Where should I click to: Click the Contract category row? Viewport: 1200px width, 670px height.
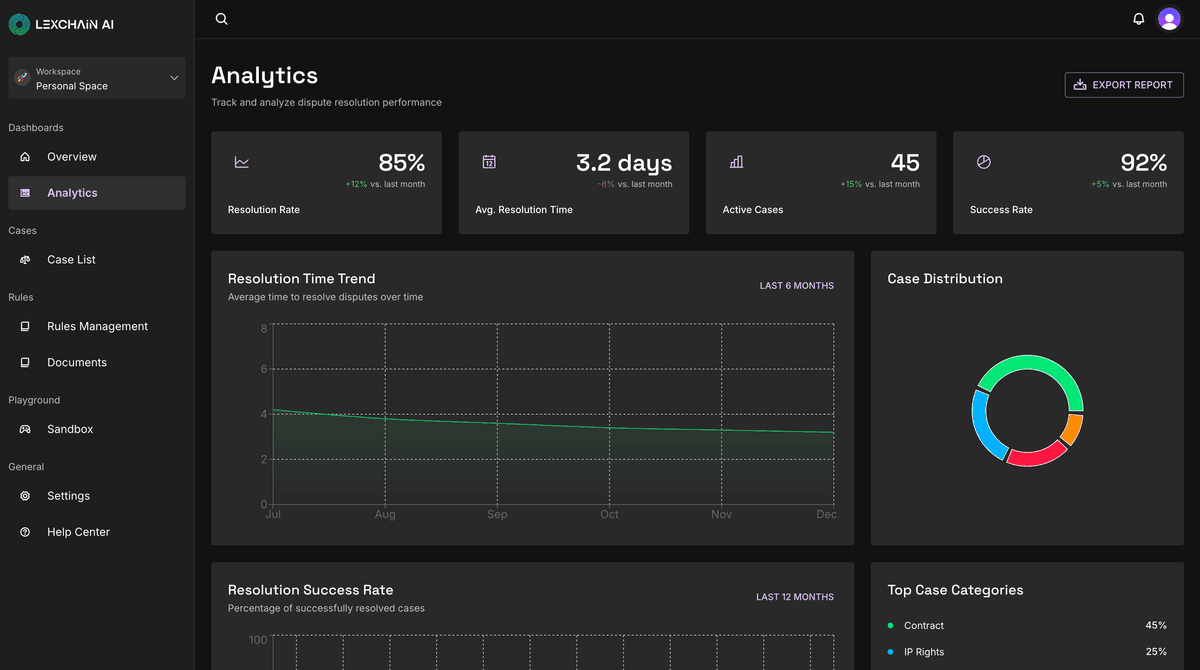pyautogui.click(x=1027, y=626)
